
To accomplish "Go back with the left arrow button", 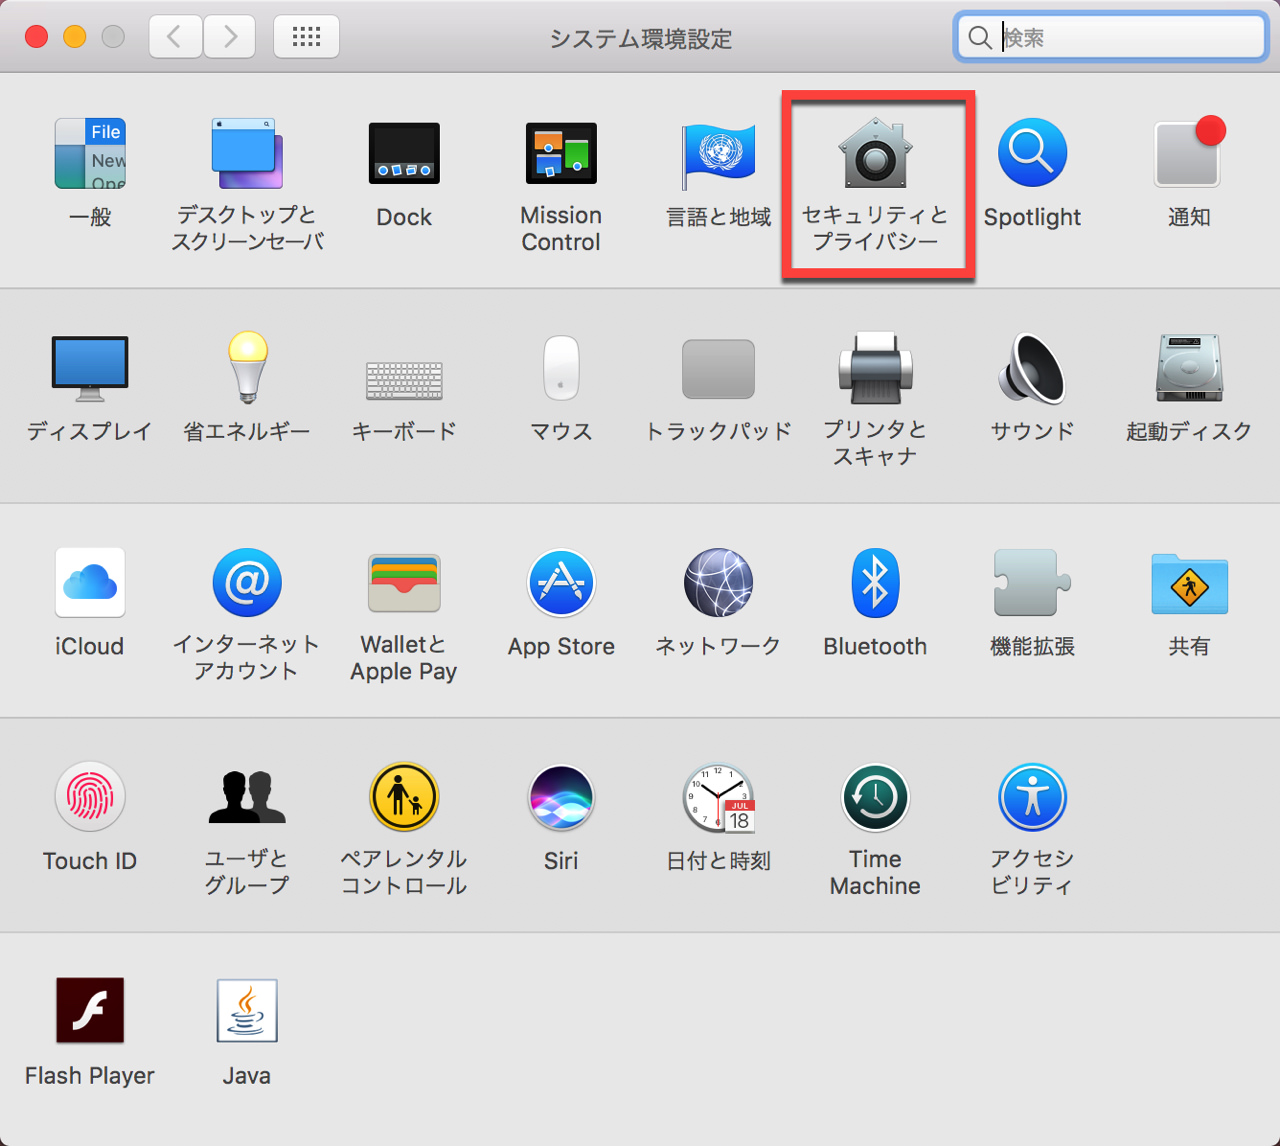I will [176, 37].
